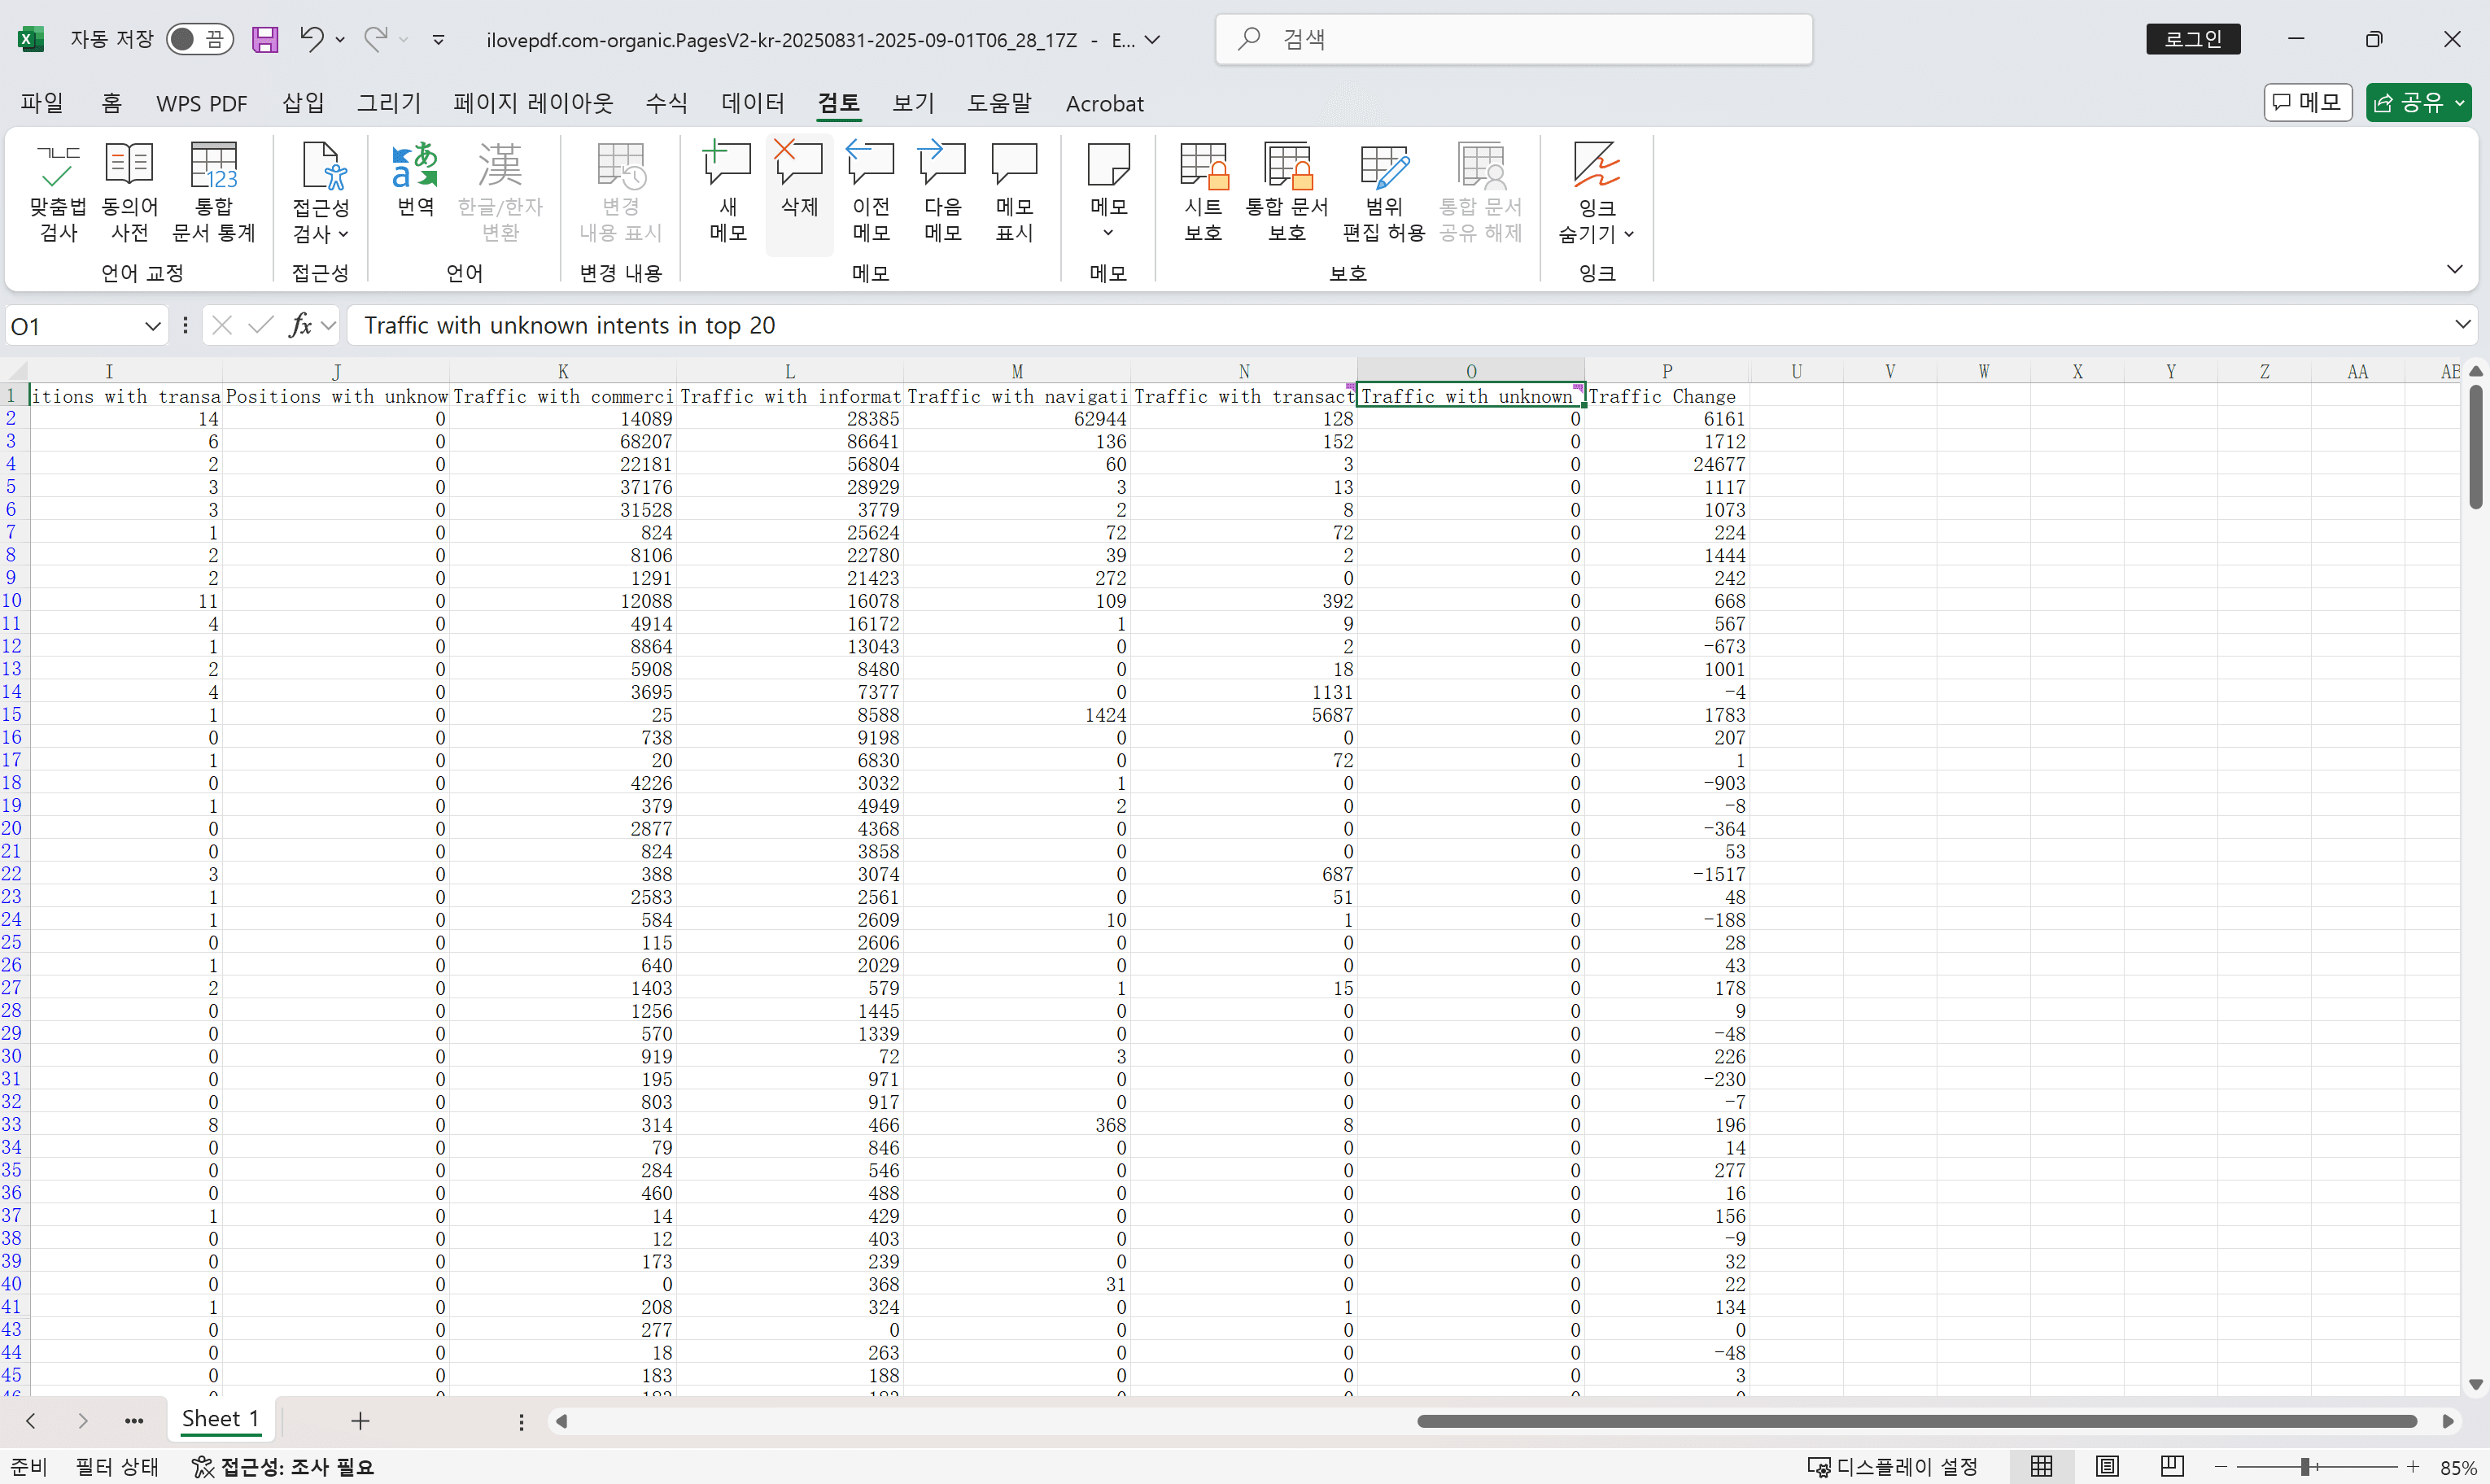Open the Quick Access Toolbar customize dropdown
The width and height of the screenshot is (2490, 1484).
click(438, 40)
